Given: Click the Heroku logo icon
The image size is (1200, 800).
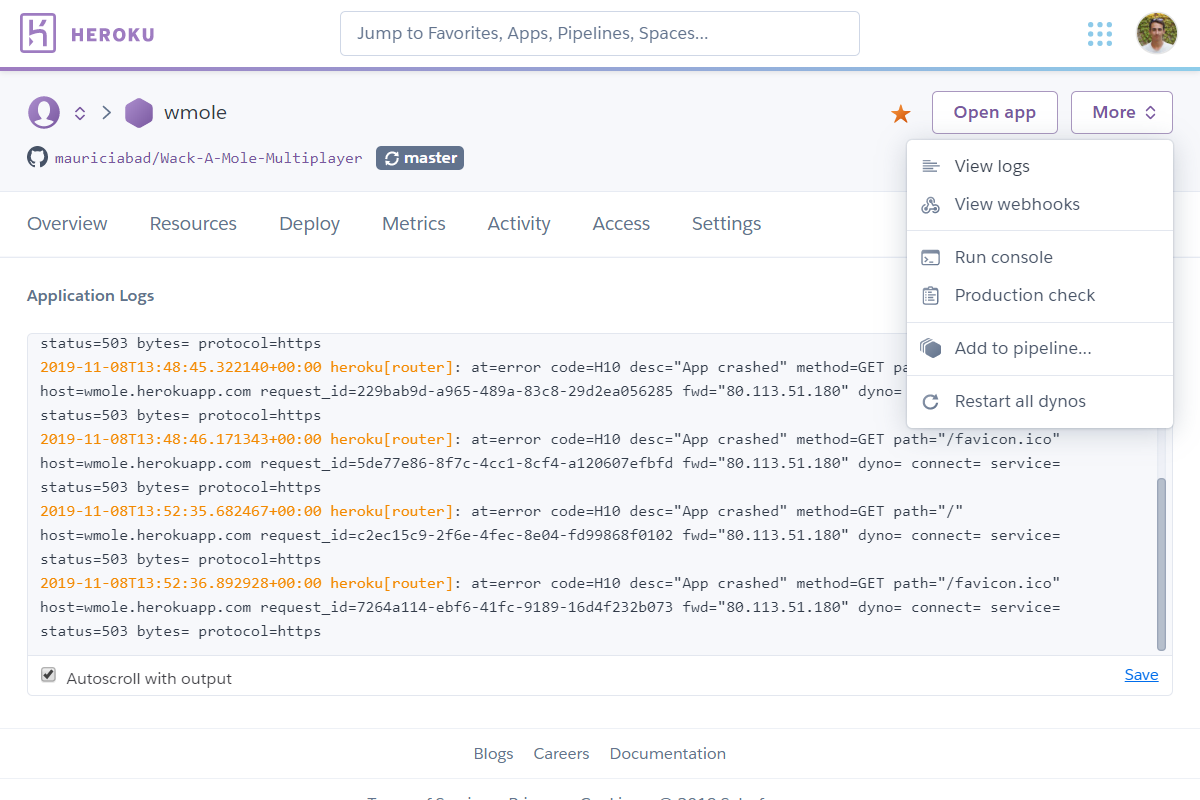Looking at the screenshot, I should 38,34.
